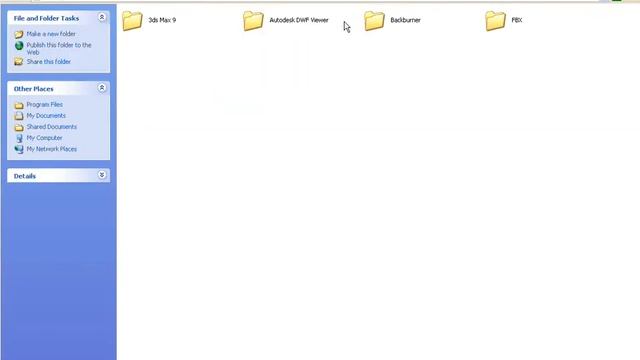Select the 'Backburner' folder name text

coord(405,20)
